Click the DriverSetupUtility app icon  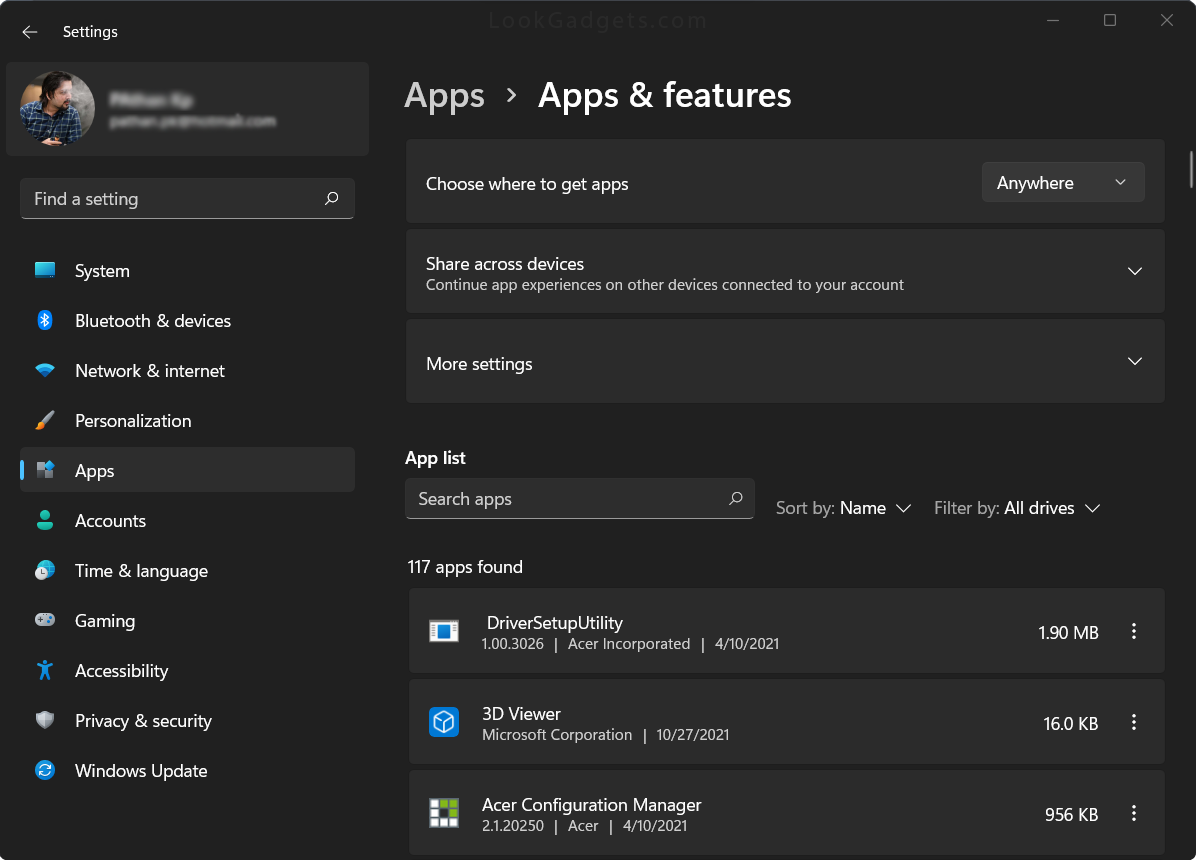pos(443,631)
